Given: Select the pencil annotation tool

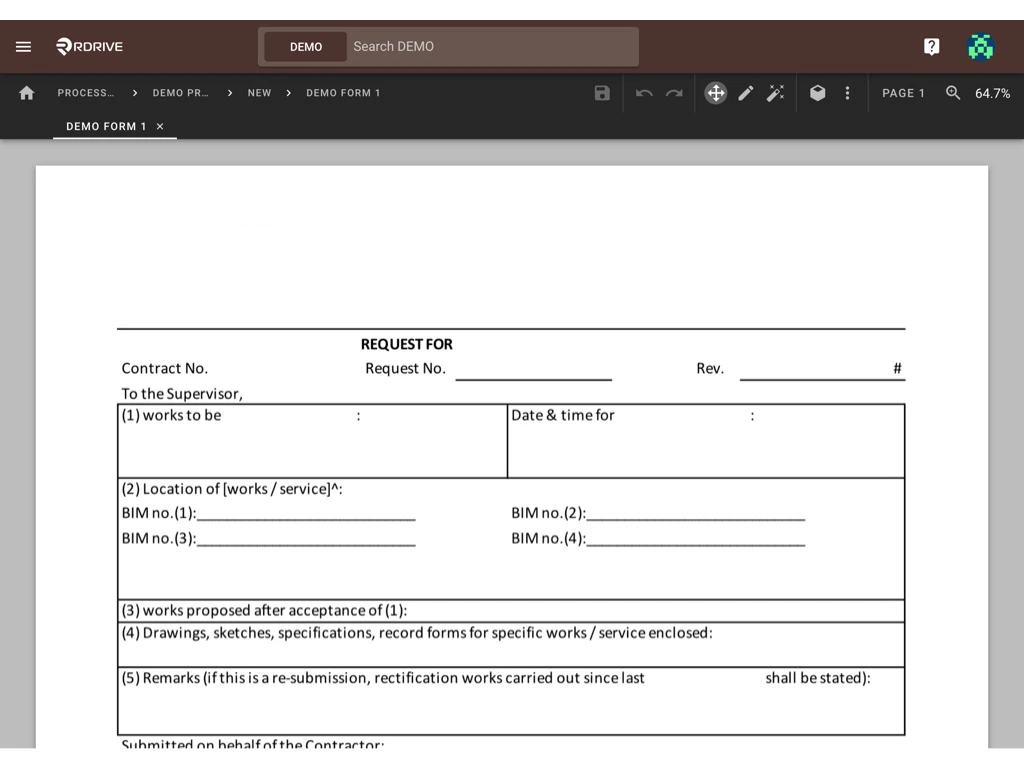Looking at the screenshot, I should [745, 93].
